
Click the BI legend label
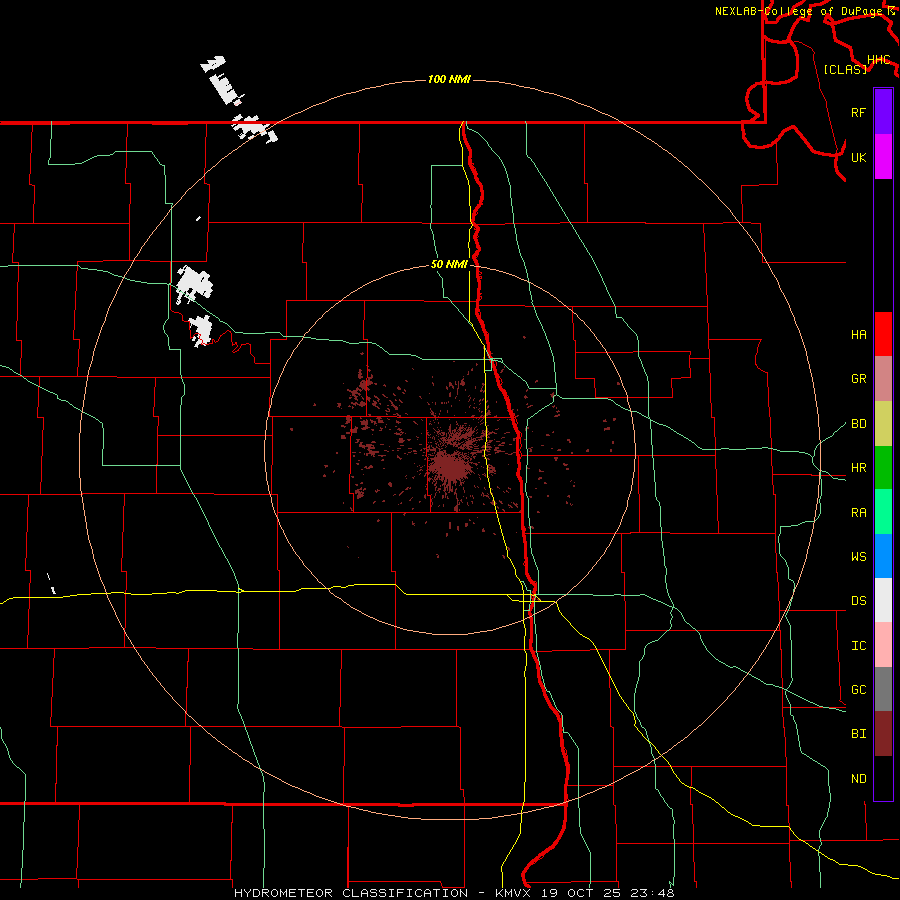point(858,734)
